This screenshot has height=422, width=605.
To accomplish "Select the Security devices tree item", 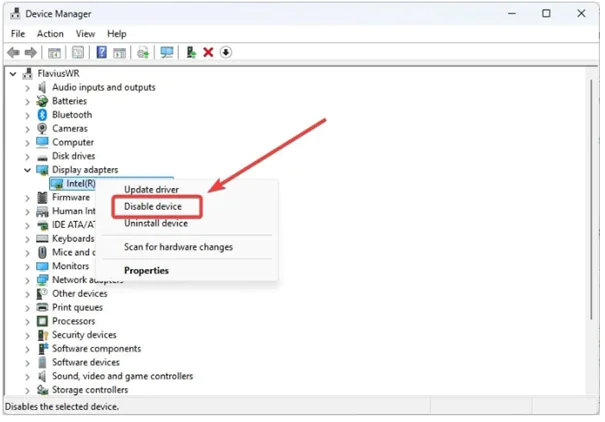I will (84, 335).
